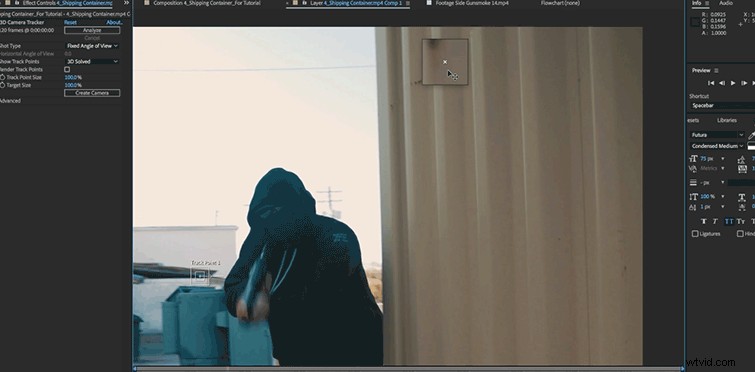The width and height of the screenshot is (755, 372).
Task: Open the Shortcut dropdown showing Spacebar
Action: tap(722, 105)
